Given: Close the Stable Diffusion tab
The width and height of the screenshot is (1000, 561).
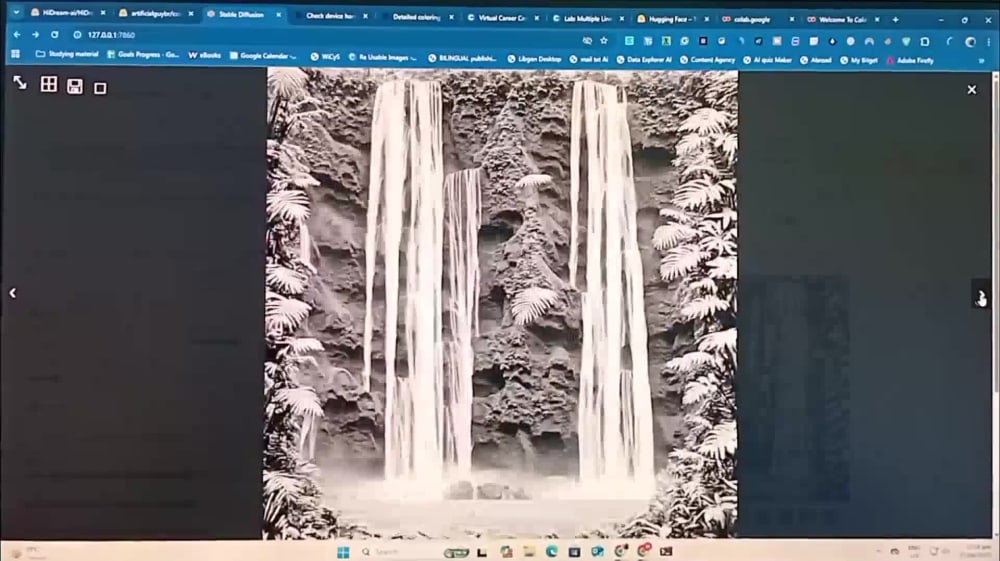Looking at the screenshot, I should pos(279,15).
